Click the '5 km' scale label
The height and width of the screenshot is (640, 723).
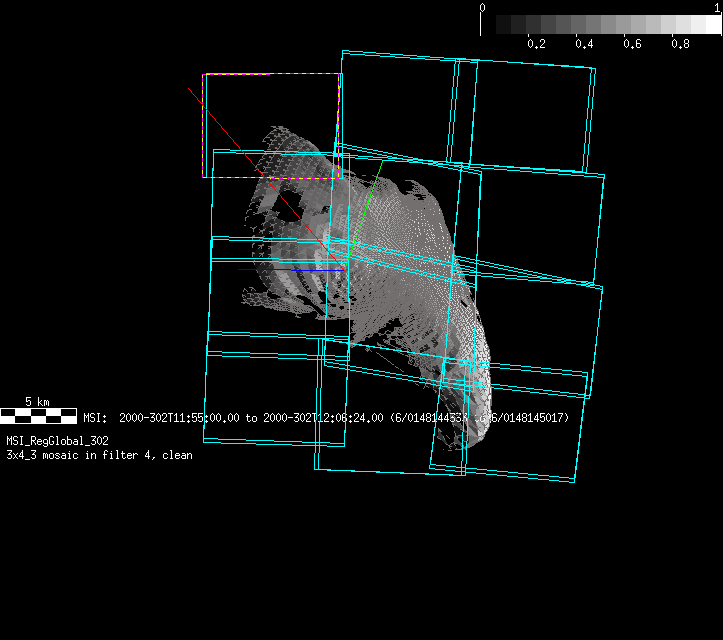[37, 401]
